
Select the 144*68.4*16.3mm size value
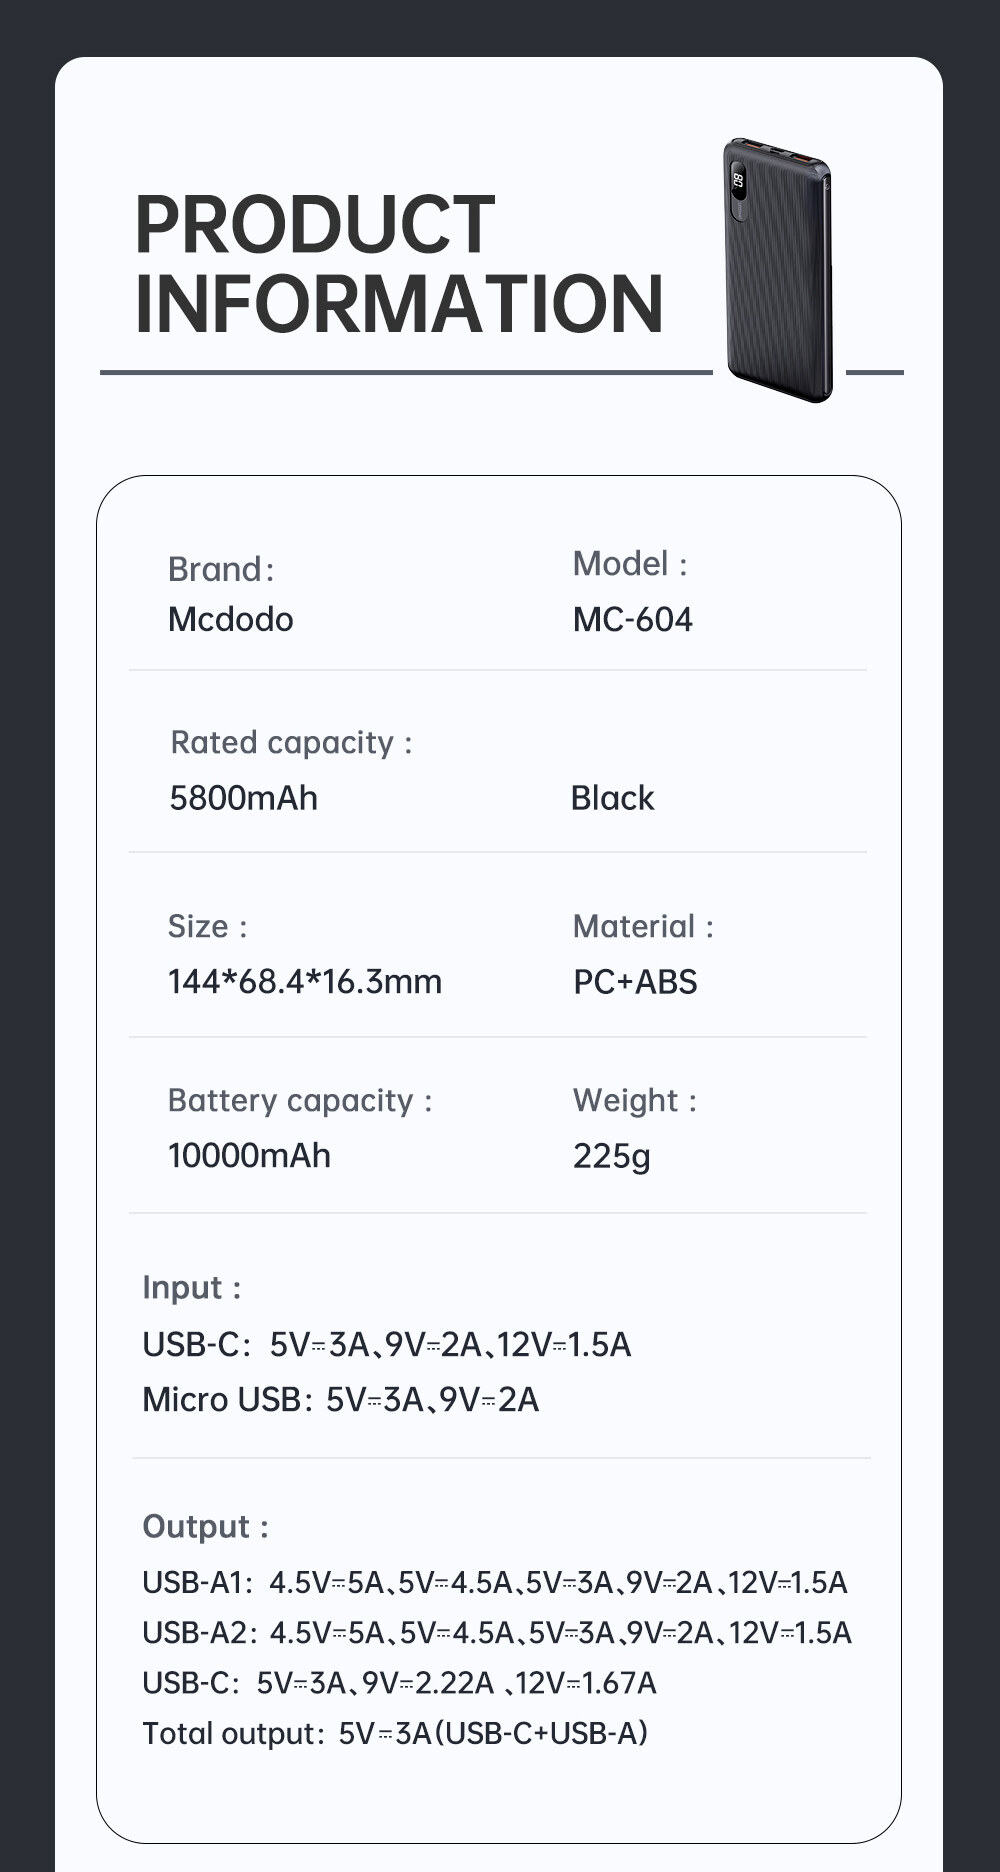pos(304,981)
